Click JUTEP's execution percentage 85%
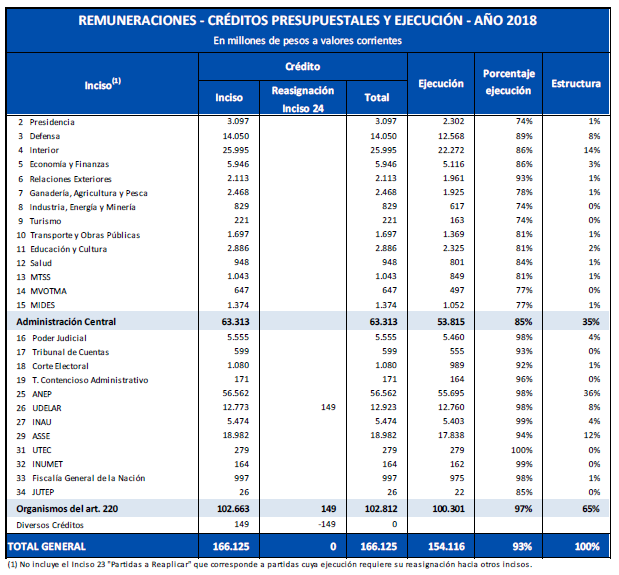This screenshot has height=575, width=619. (x=524, y=493)
